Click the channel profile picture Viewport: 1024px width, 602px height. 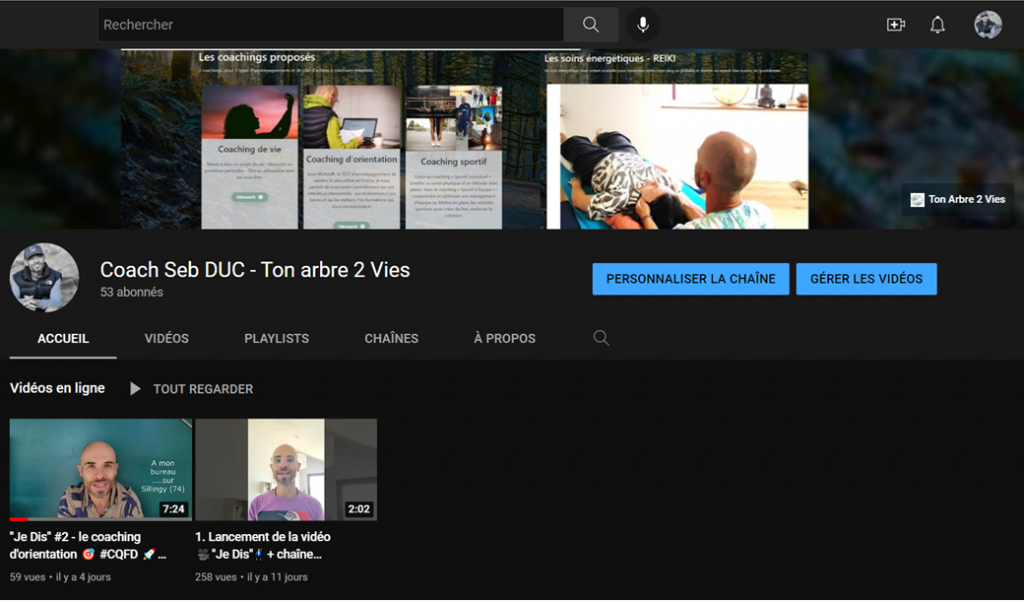[x=44, y=278]
